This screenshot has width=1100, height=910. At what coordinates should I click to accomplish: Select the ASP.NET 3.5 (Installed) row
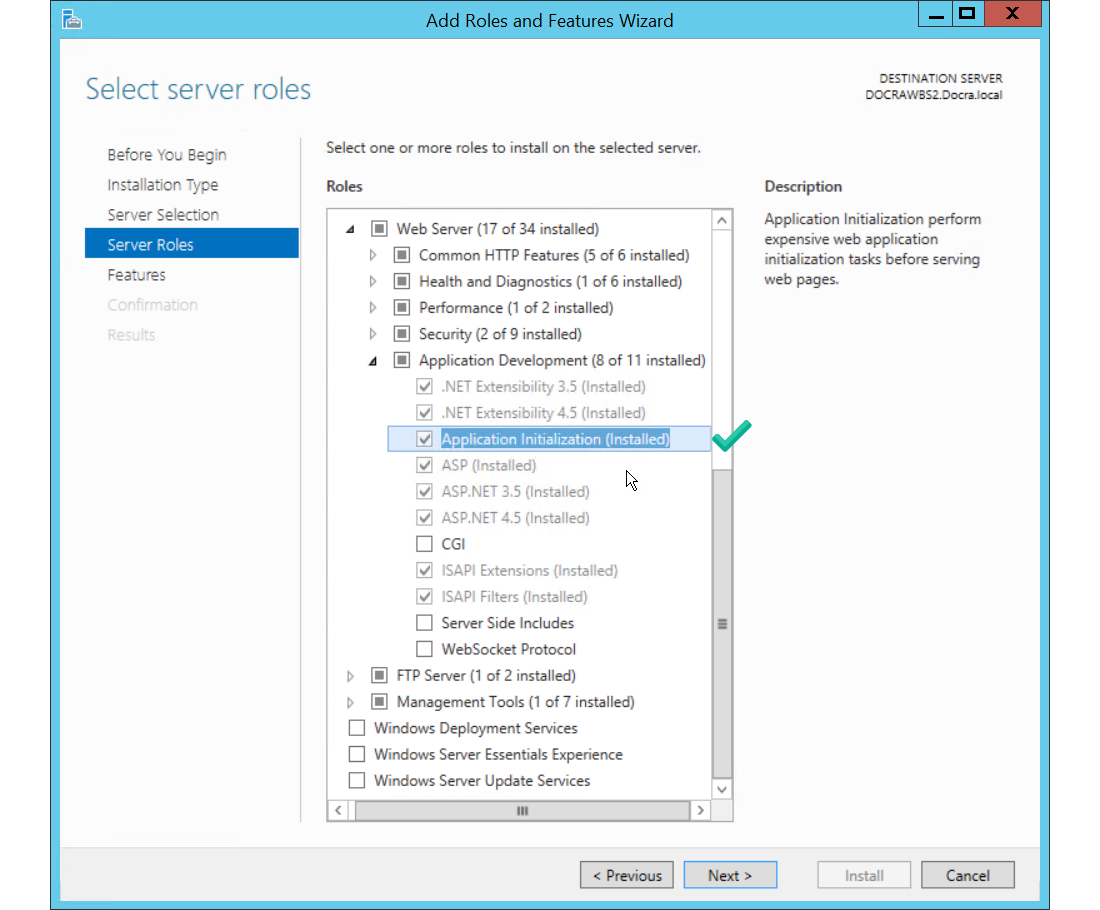516,492
